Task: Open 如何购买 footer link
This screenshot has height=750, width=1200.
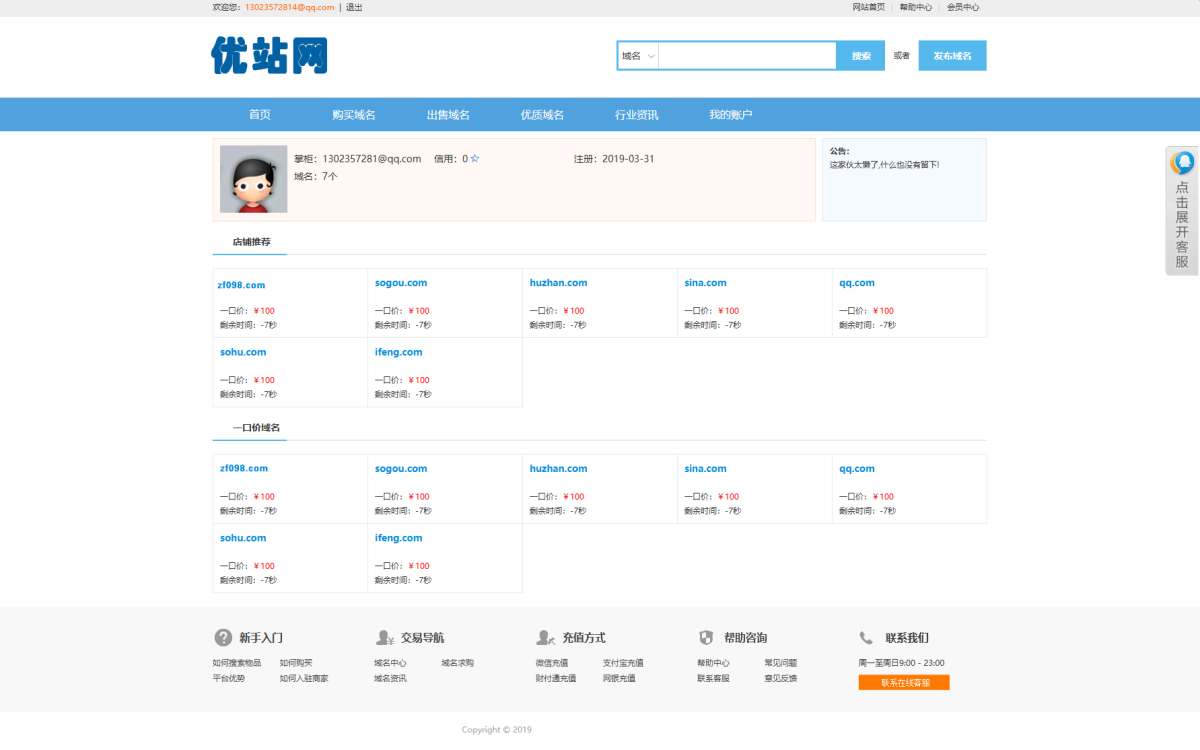Action: (x=296, y=663)
